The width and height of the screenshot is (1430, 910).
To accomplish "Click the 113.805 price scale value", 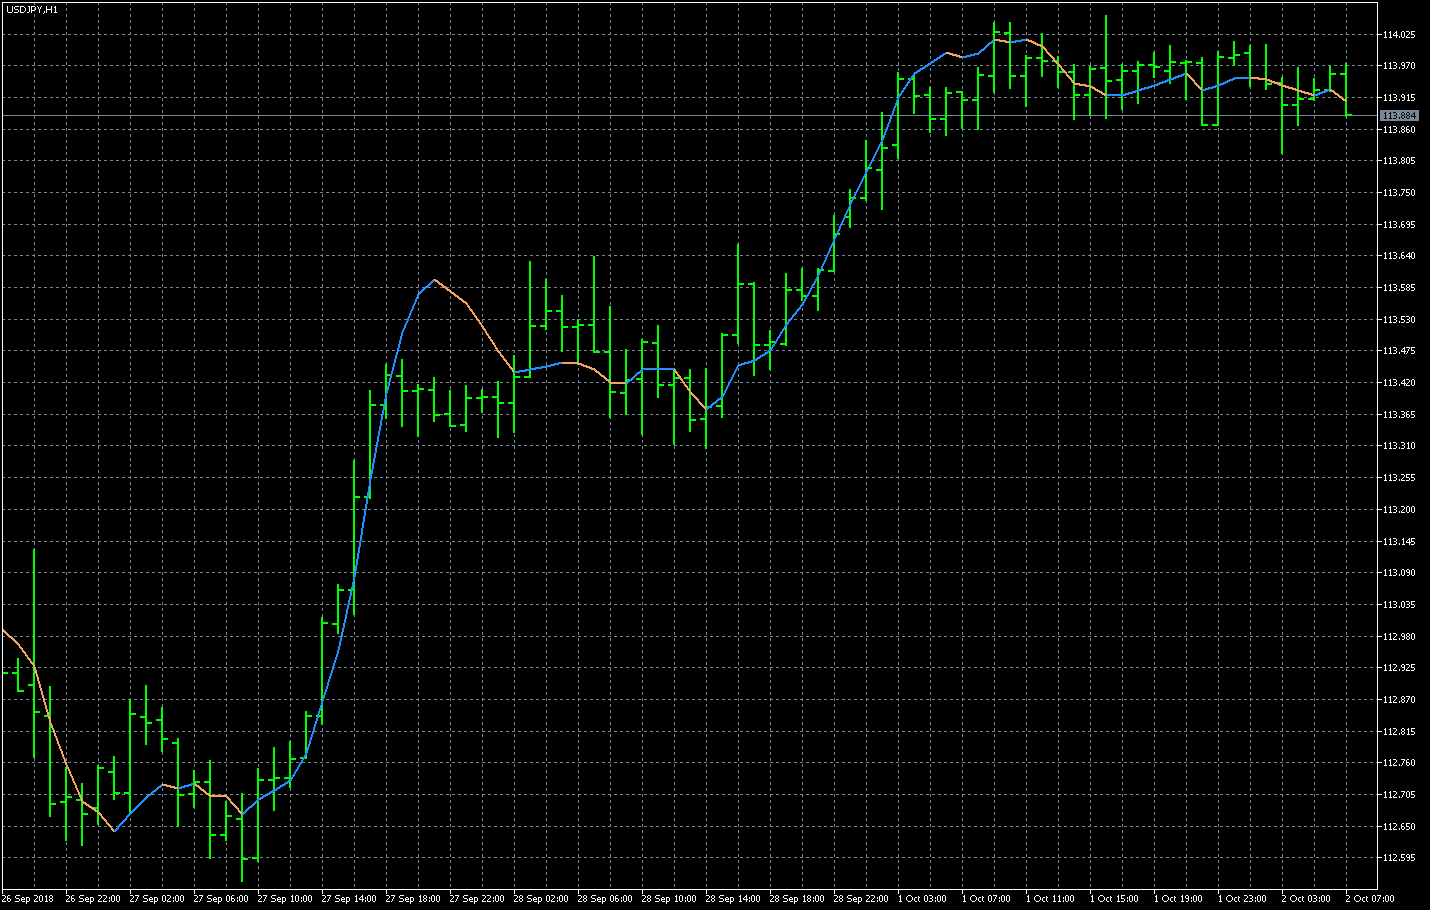I will pos(1399,161).
